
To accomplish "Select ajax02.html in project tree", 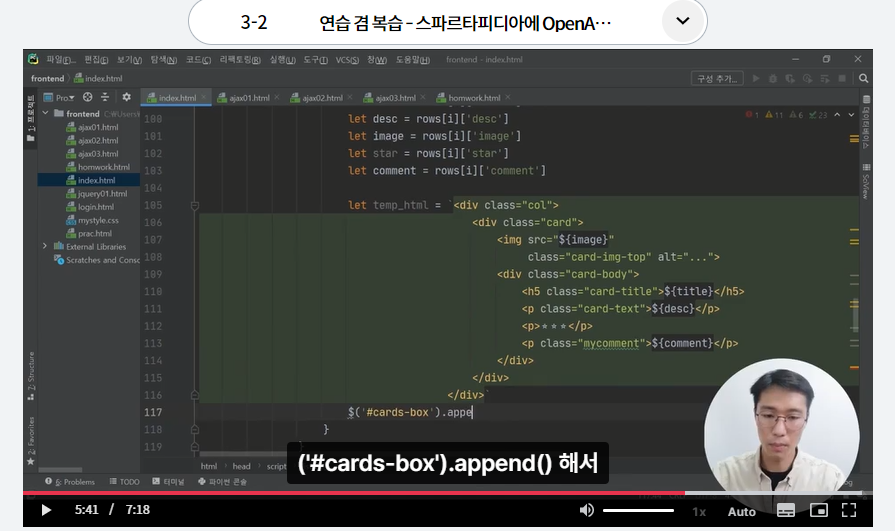I will (x=92, y=140).
